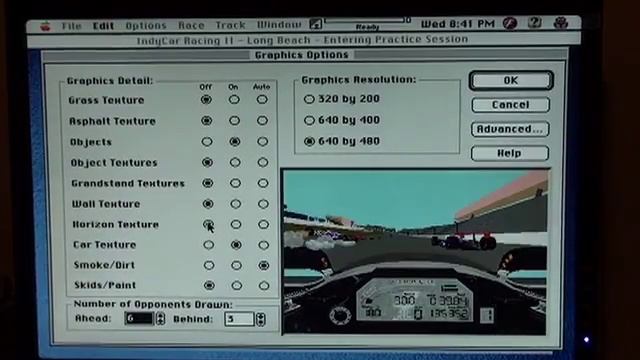Set Horizon Texture to Off
The width and height of the screenshot is (640, 360).
click(208, 224)
